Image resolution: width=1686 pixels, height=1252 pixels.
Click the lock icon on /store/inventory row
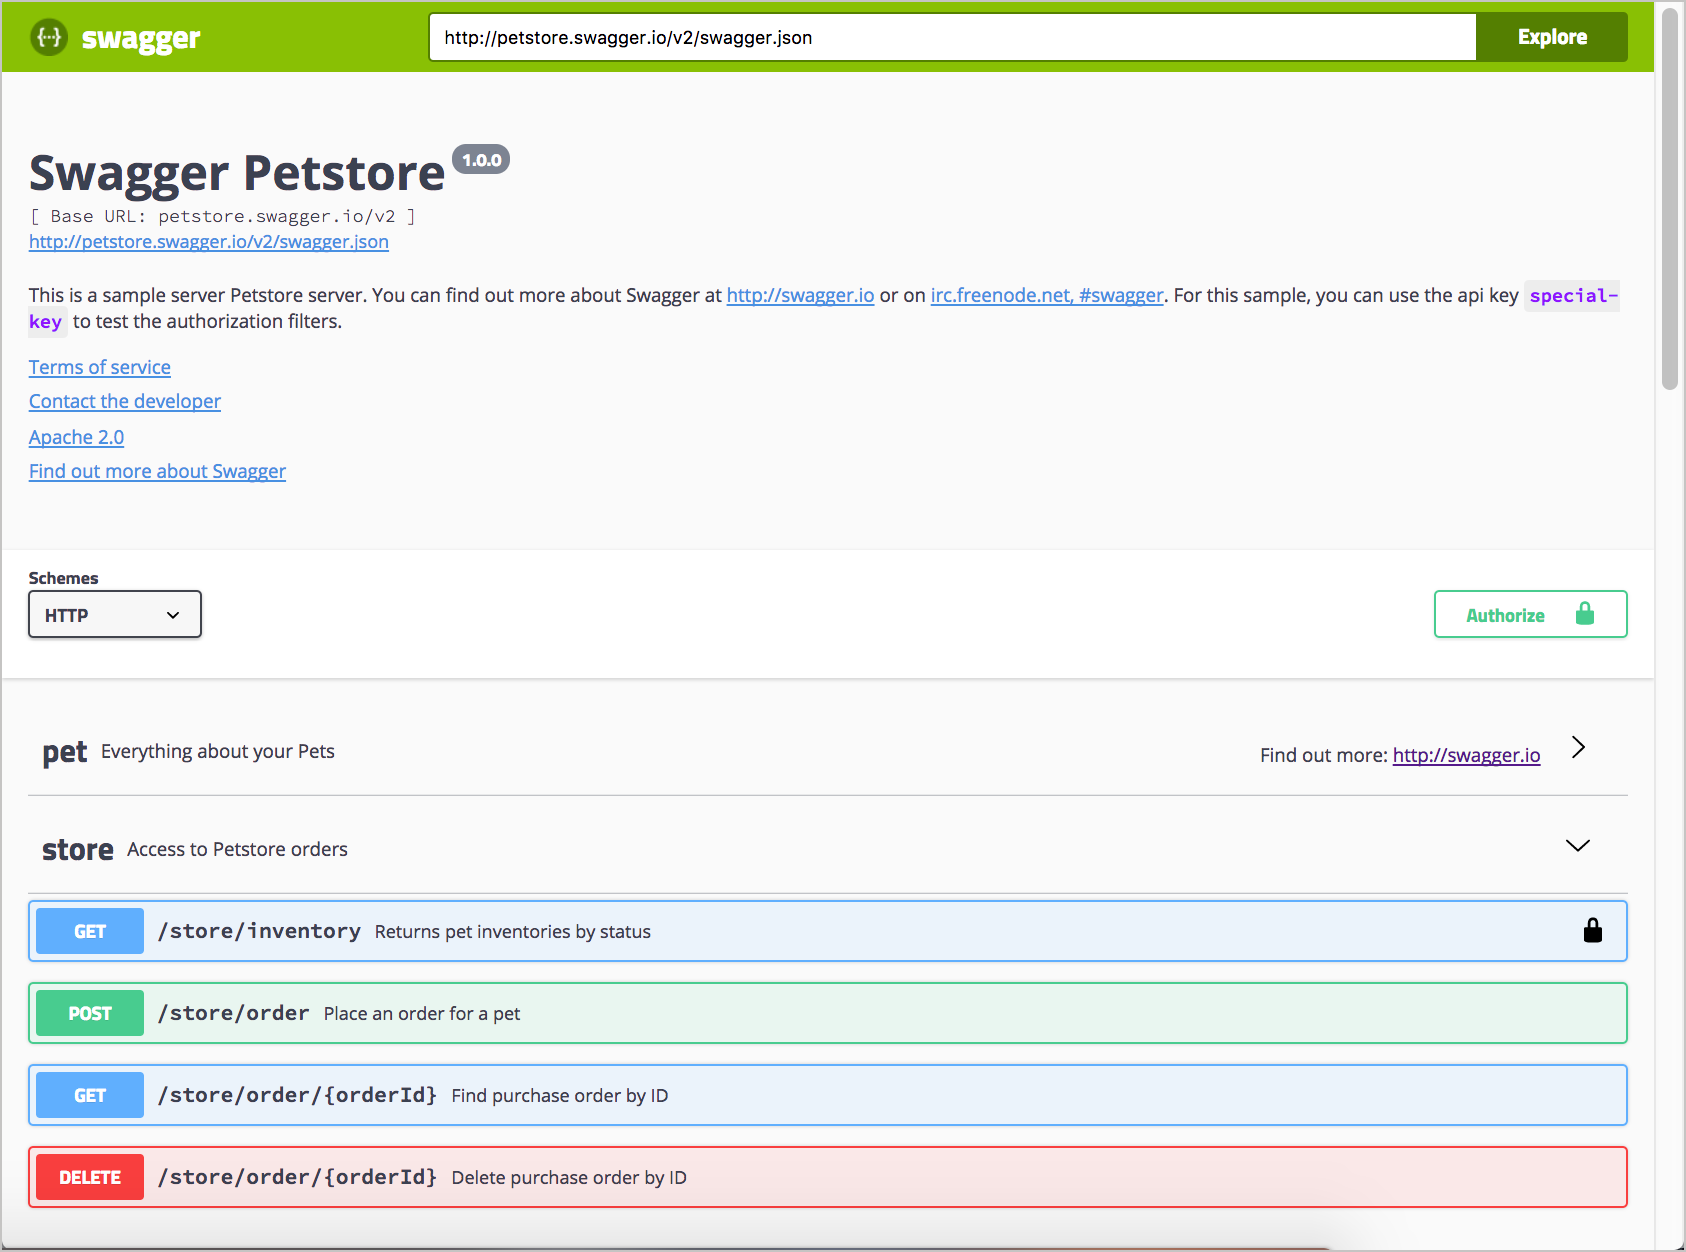tap(1592, 931)
